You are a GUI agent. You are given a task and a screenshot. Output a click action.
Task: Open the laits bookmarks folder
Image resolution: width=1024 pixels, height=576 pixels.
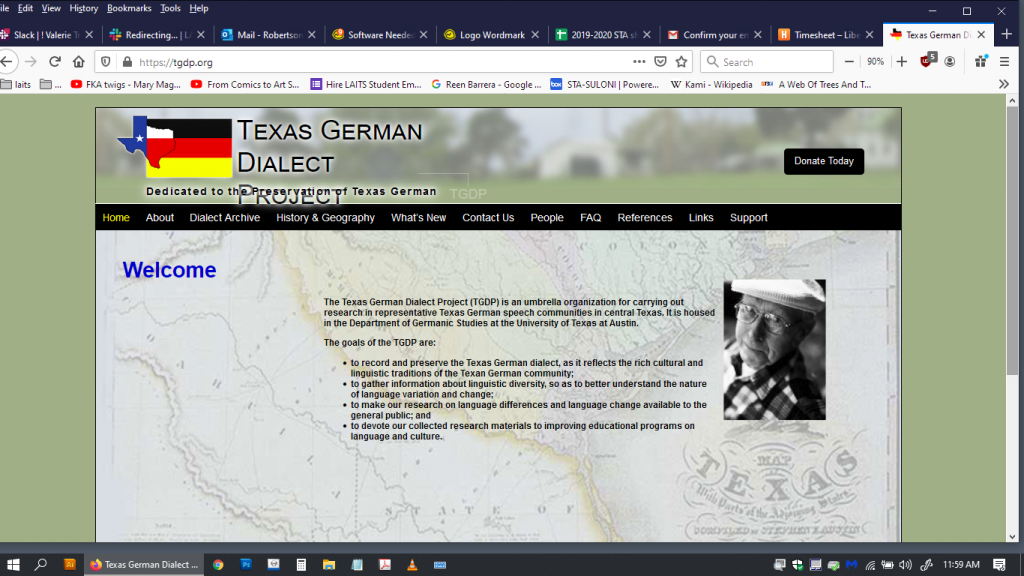tap(16, 84)
